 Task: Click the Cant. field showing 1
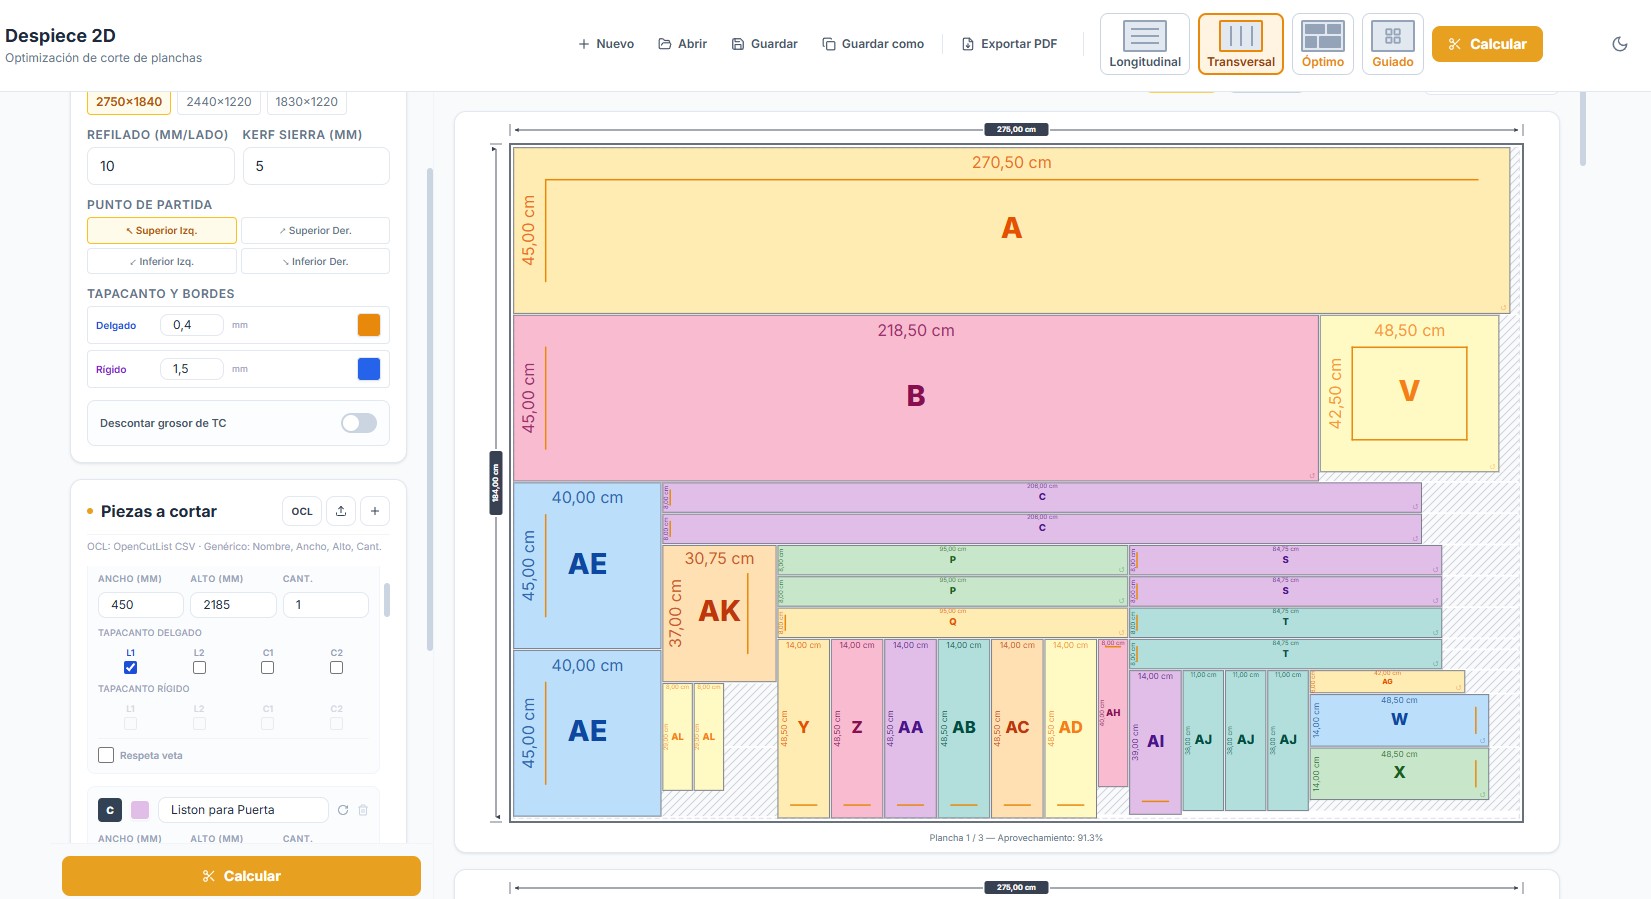(x=326, y=605)
